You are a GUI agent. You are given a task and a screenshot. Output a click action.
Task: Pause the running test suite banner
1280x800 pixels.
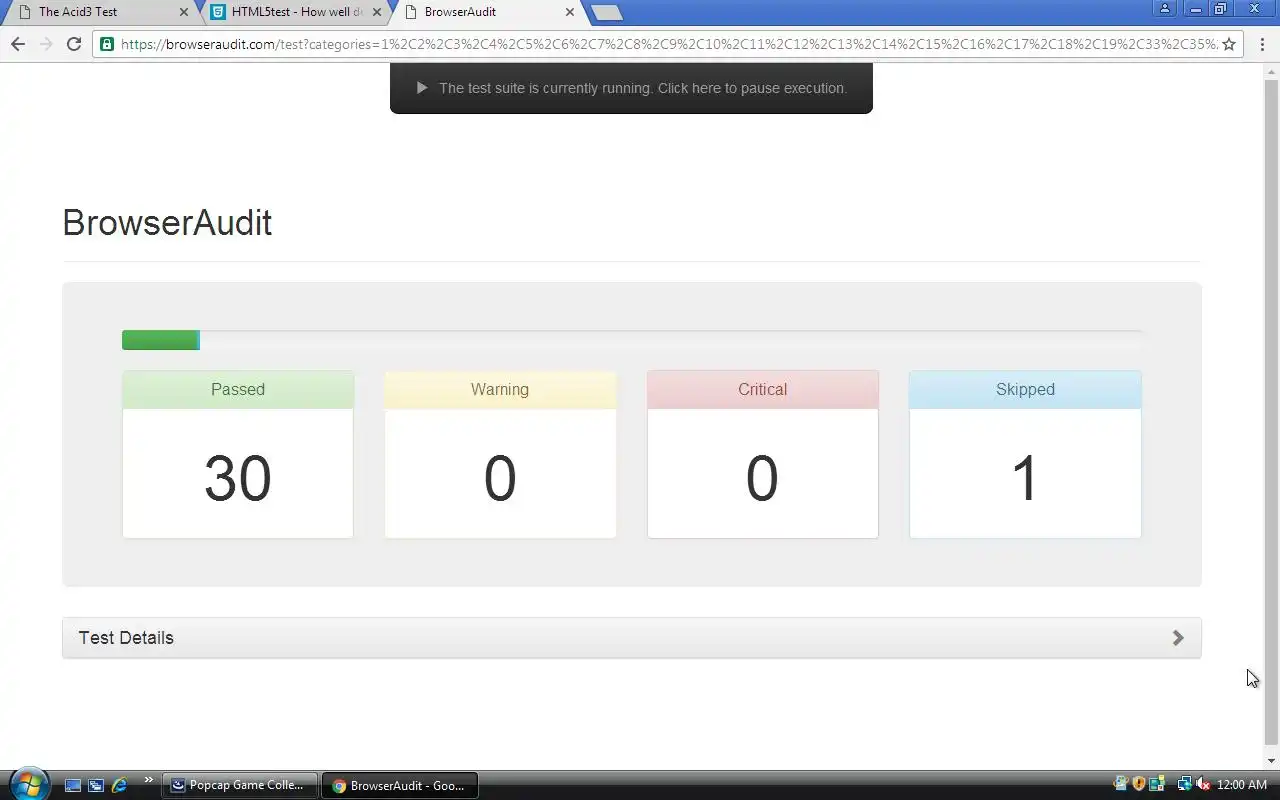click(x=631, y=88)
